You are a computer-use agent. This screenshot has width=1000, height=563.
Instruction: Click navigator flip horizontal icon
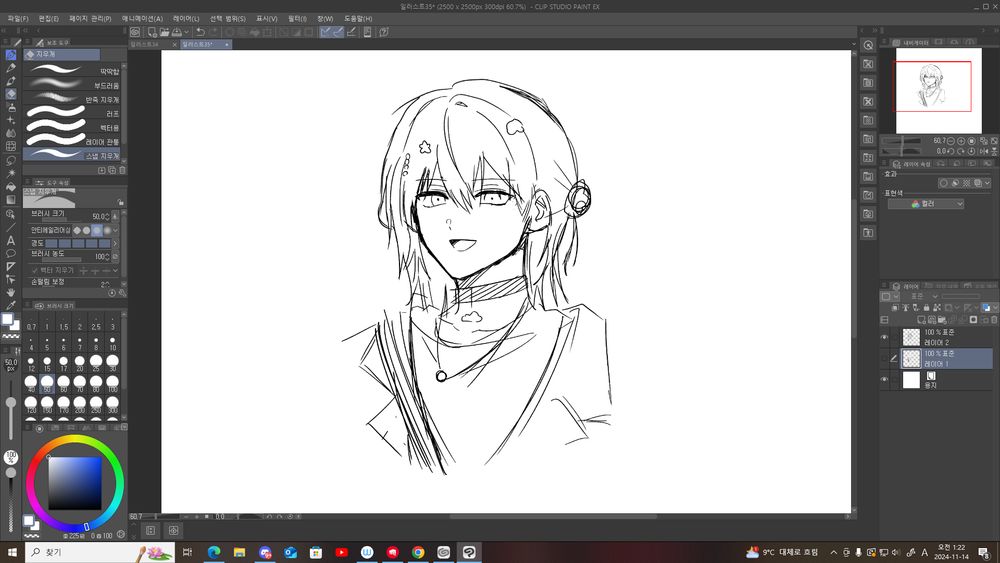[x=983, y=152]
